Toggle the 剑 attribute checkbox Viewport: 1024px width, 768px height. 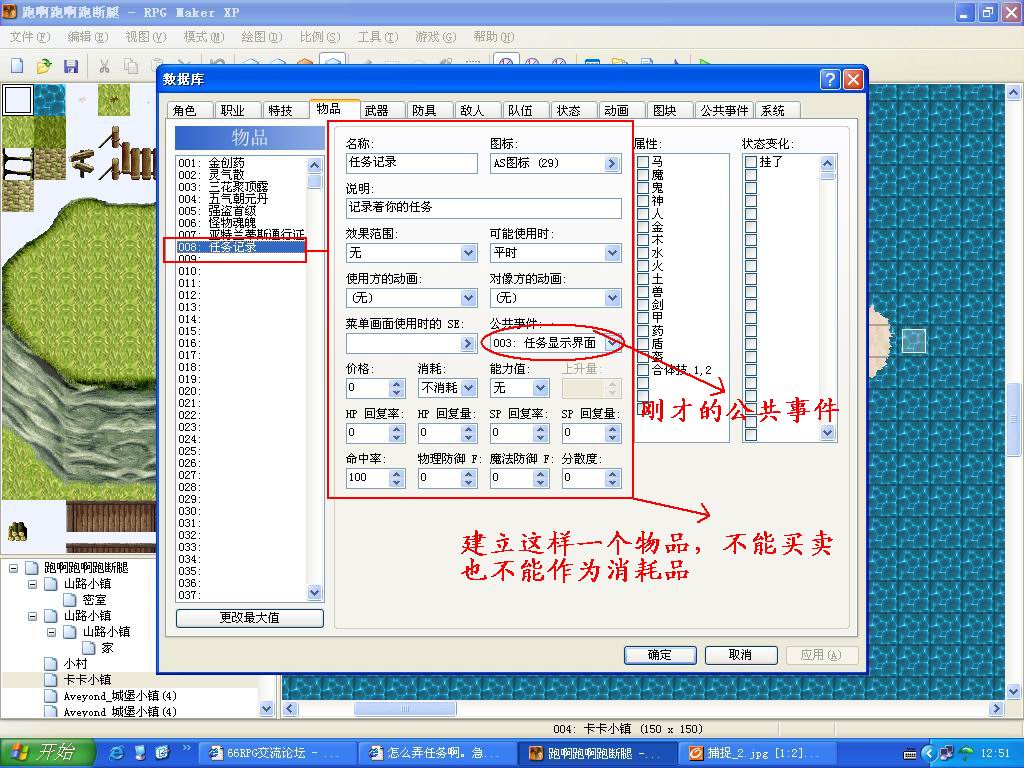click(x=643, y=305)
